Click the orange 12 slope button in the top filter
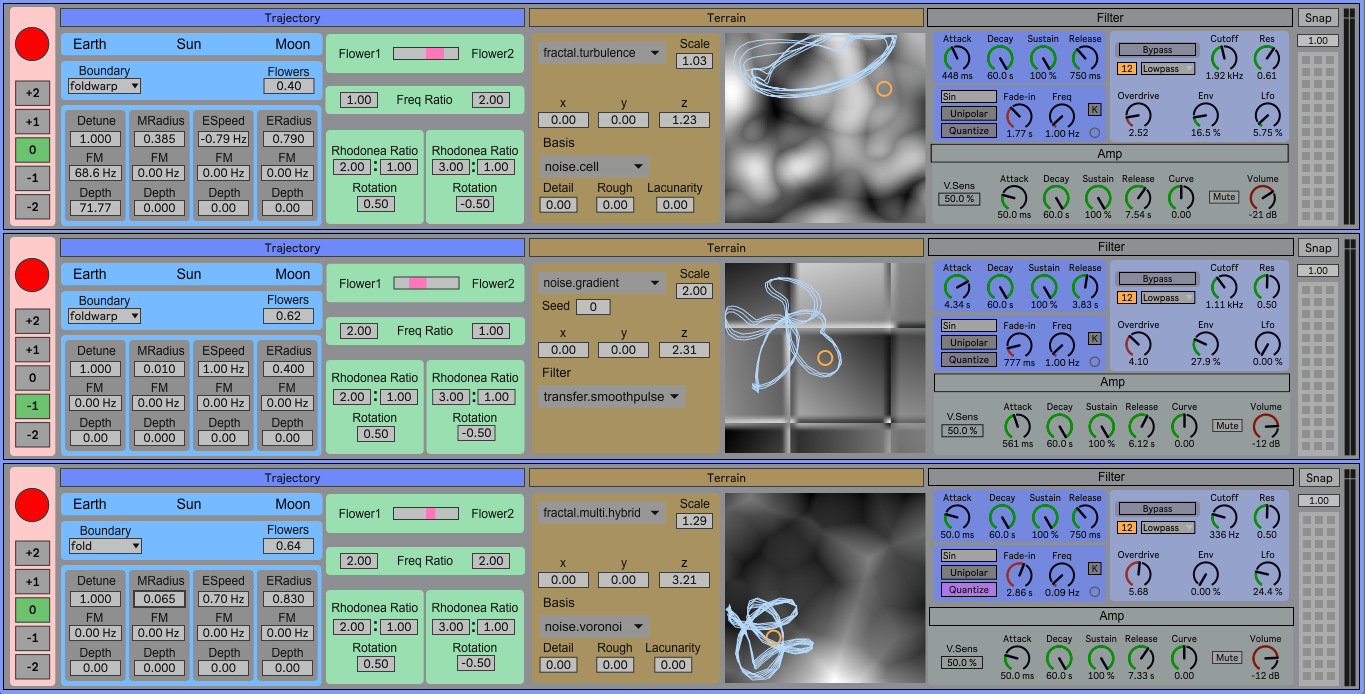The image size is (1365, 694). tap(1126, 69)
